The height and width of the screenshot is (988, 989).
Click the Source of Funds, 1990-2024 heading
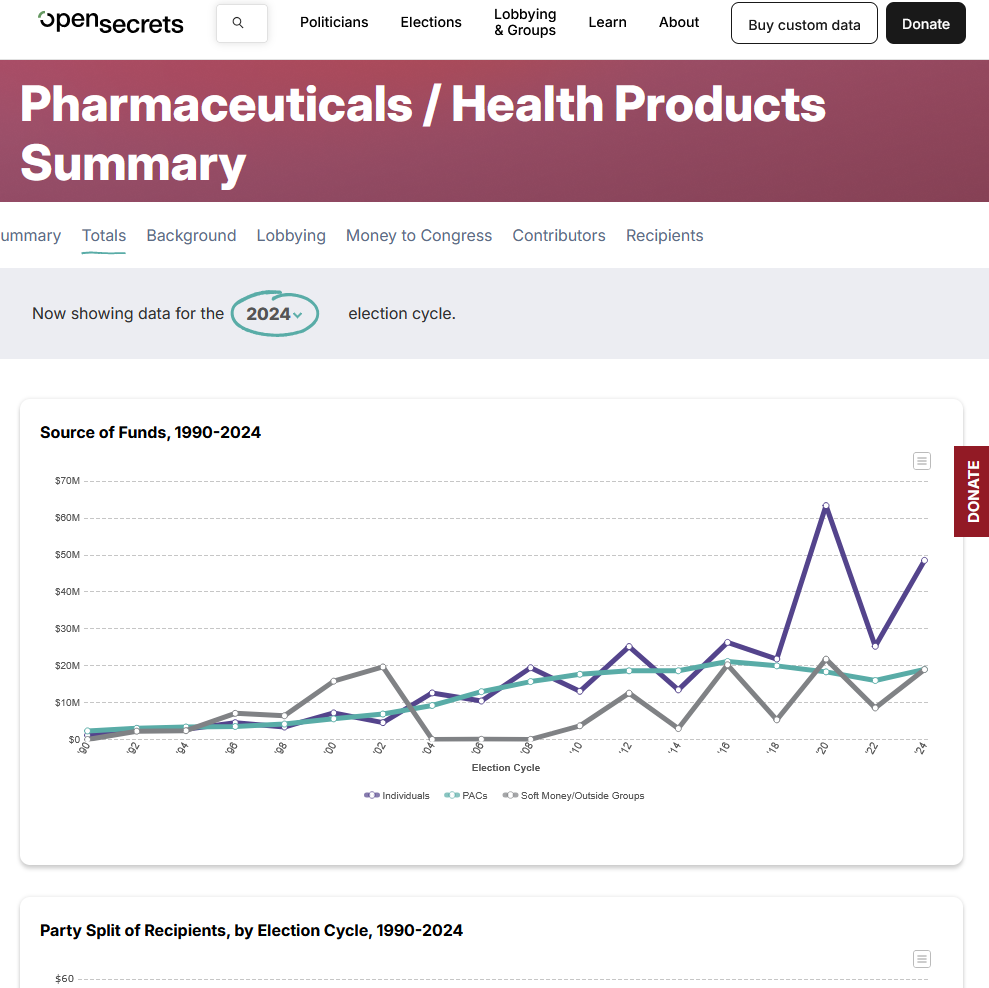(150, 433)
